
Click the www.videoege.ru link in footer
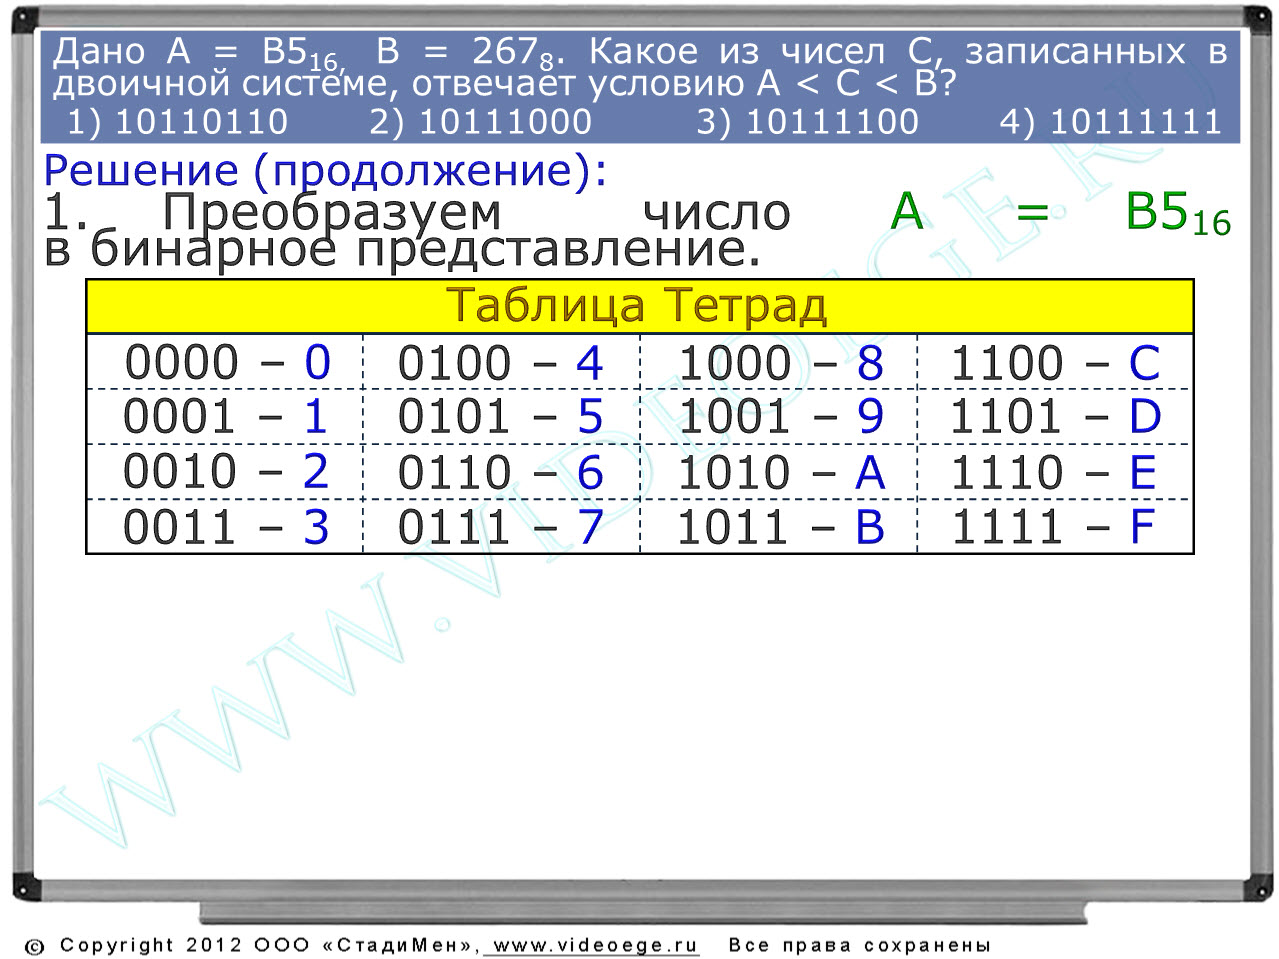point(595,945)
